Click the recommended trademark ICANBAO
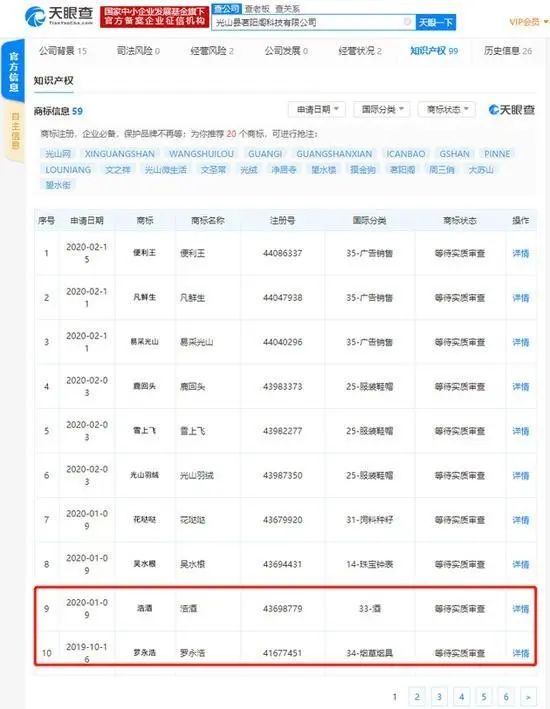Viewport: 550px width, 709px height. [x=406, y=154]
